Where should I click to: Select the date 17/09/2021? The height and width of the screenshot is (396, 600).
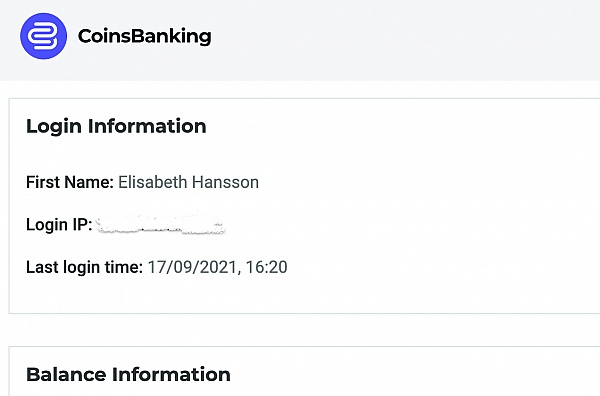click(x=194, y=267)
